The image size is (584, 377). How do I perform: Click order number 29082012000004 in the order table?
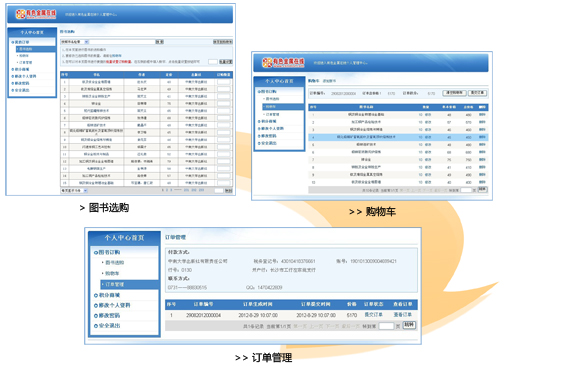click(203, 315)
